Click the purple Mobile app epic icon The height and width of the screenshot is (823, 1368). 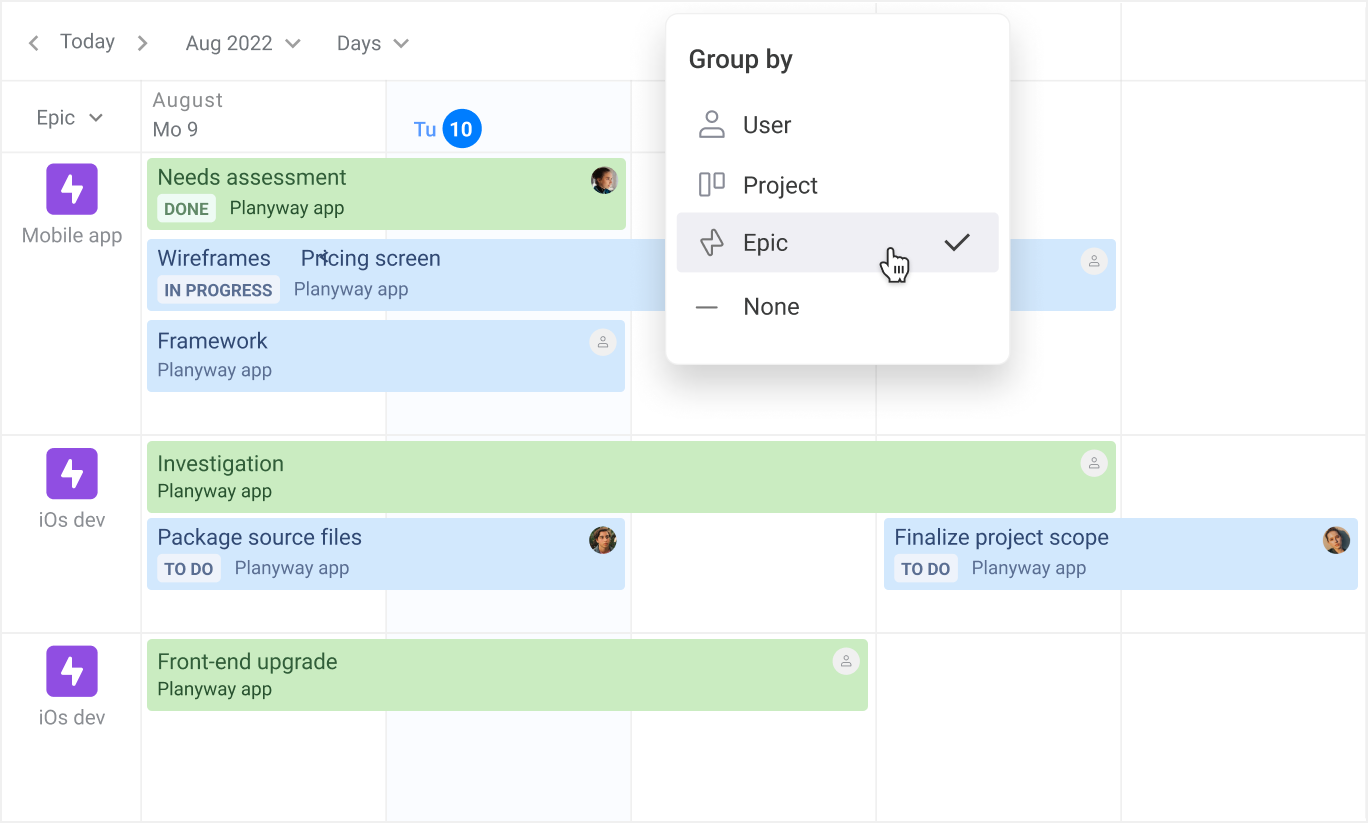click(72, 189)
